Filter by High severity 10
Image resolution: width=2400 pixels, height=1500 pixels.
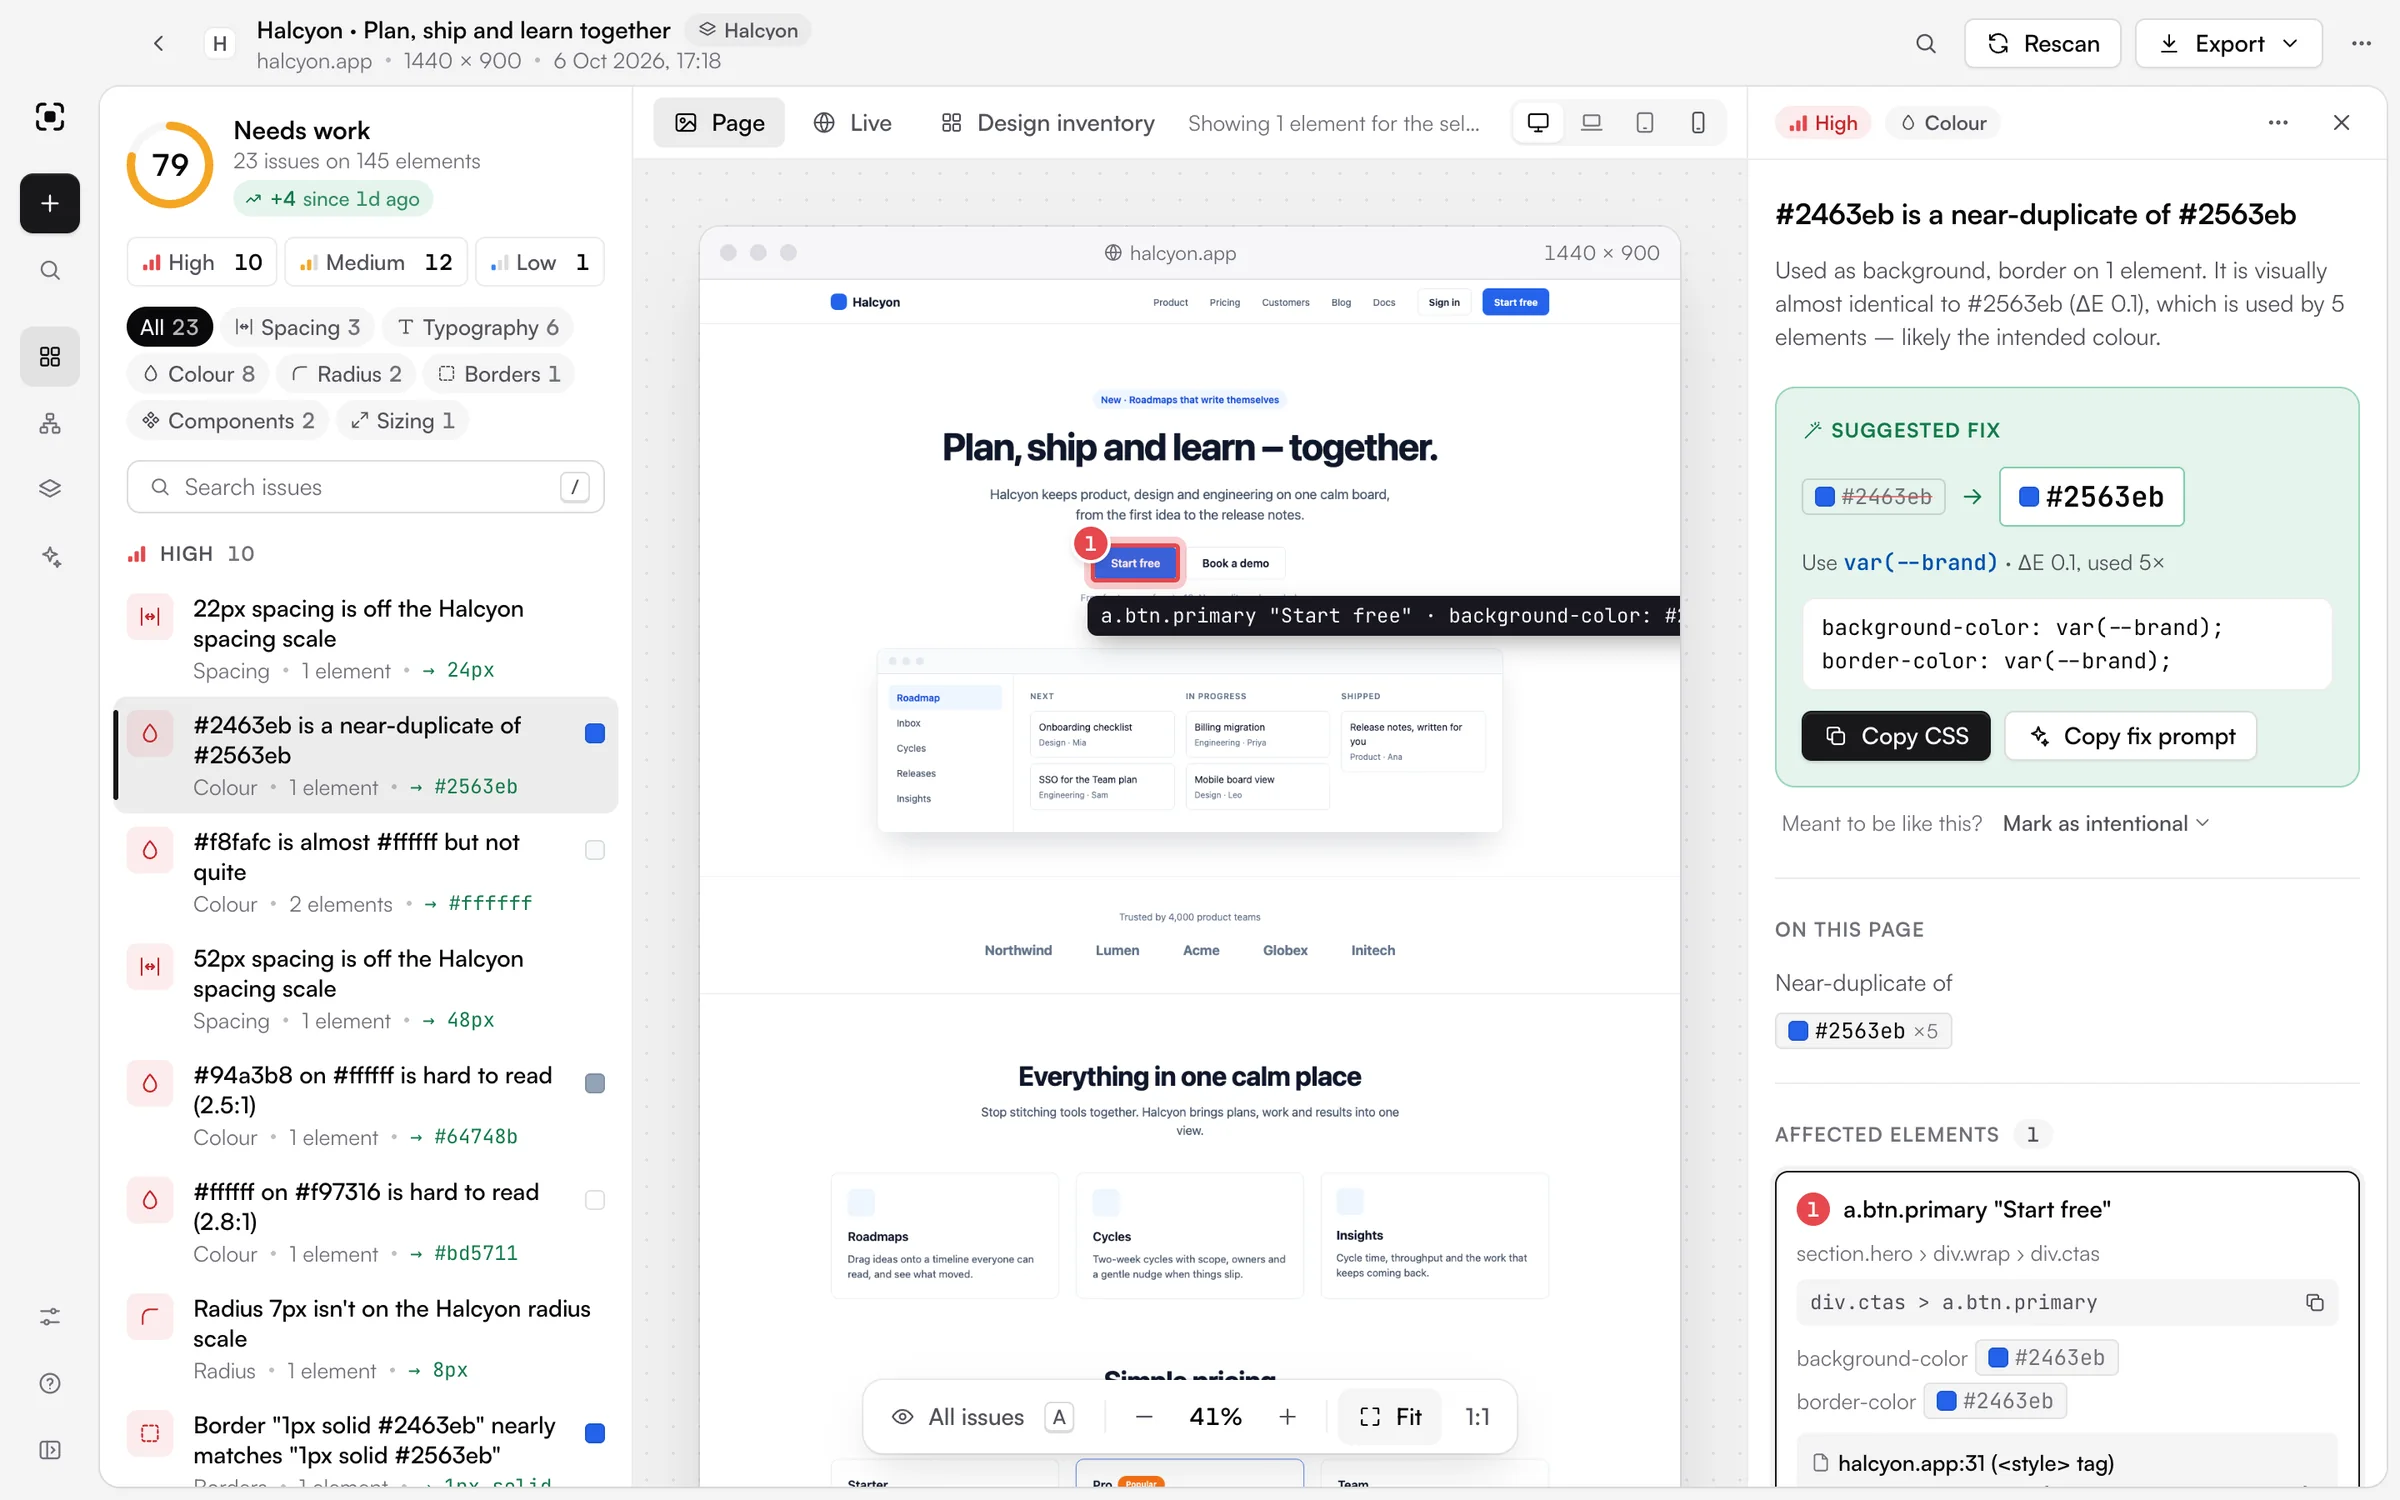pyautogui.click(x=202, y=262)
